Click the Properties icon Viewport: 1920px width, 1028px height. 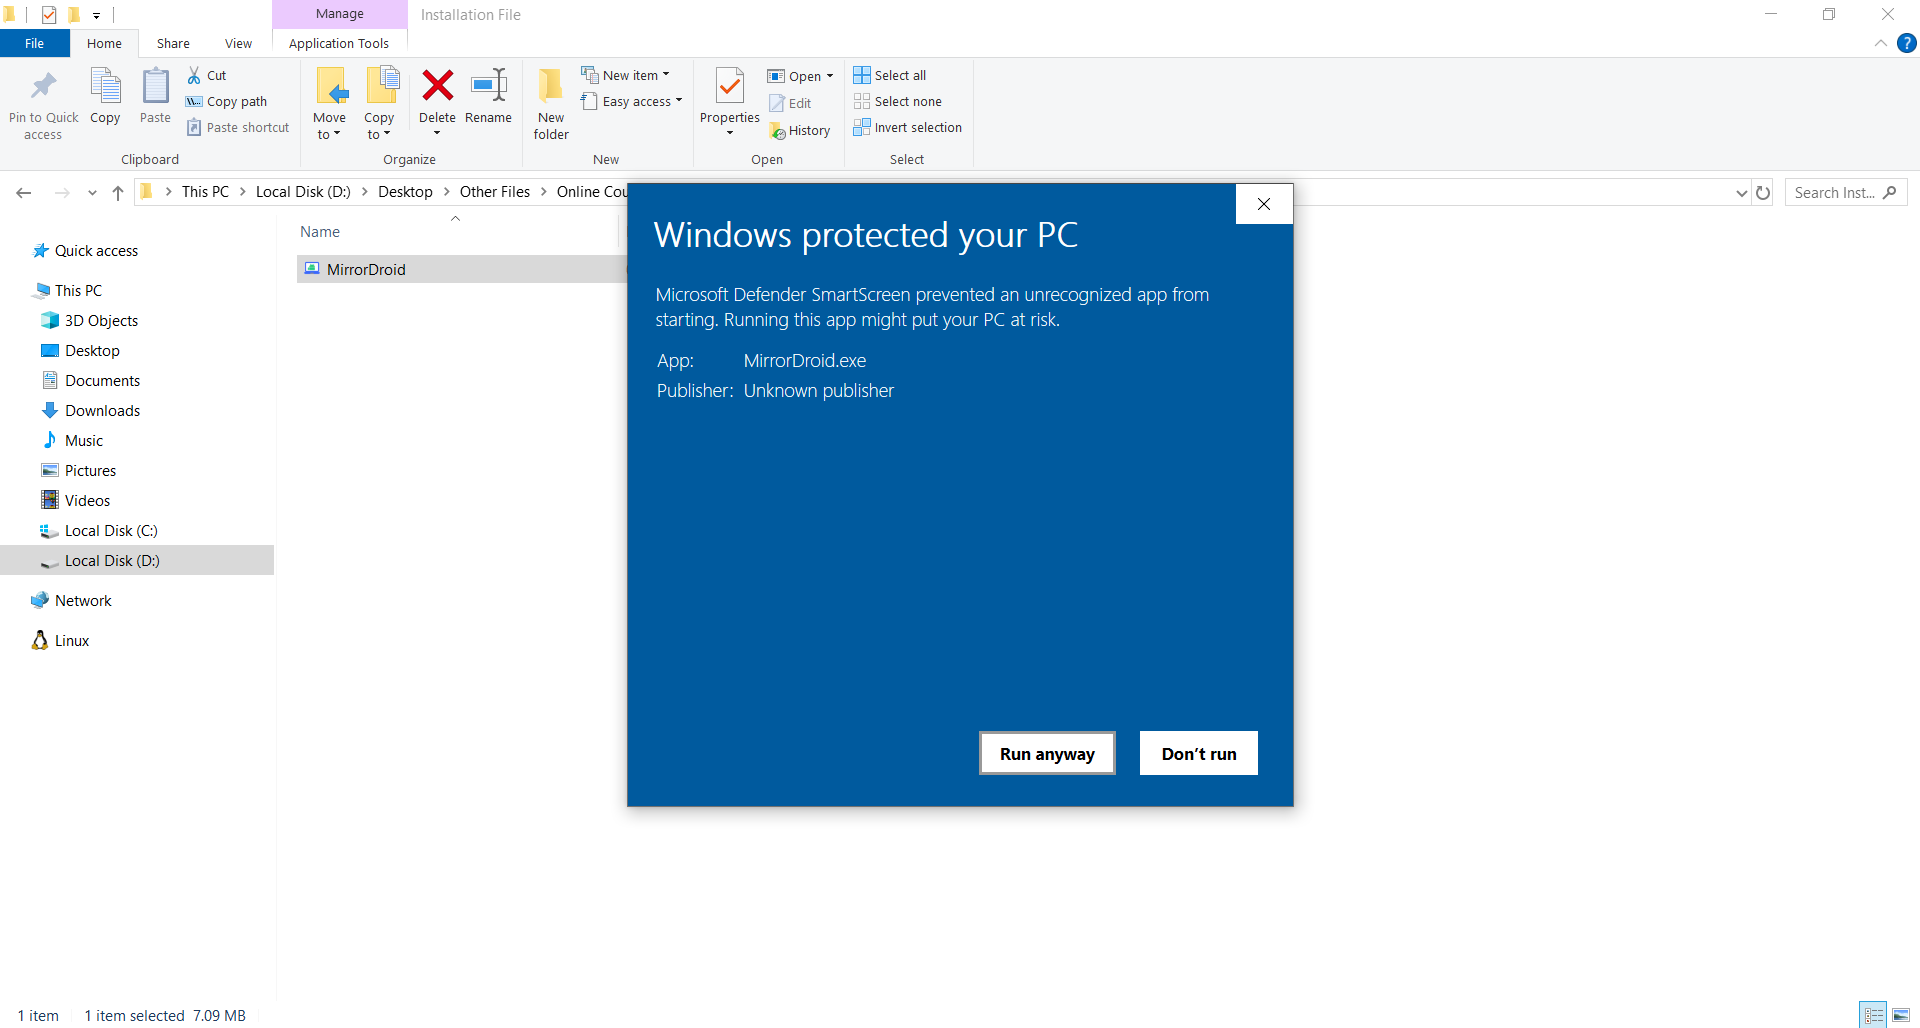730,86
